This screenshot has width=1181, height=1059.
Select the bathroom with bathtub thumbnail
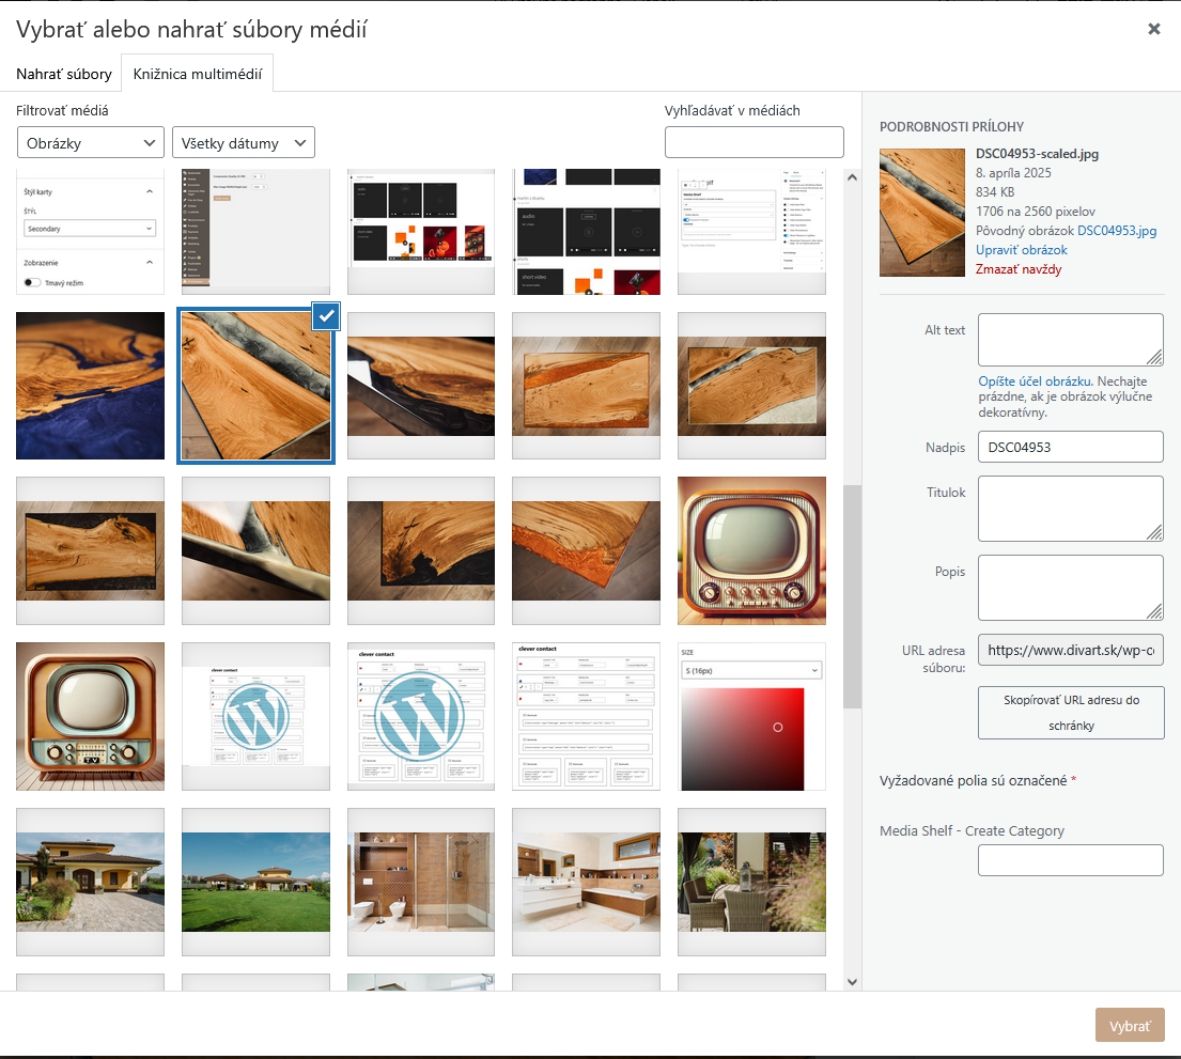(x=586, y=882)
